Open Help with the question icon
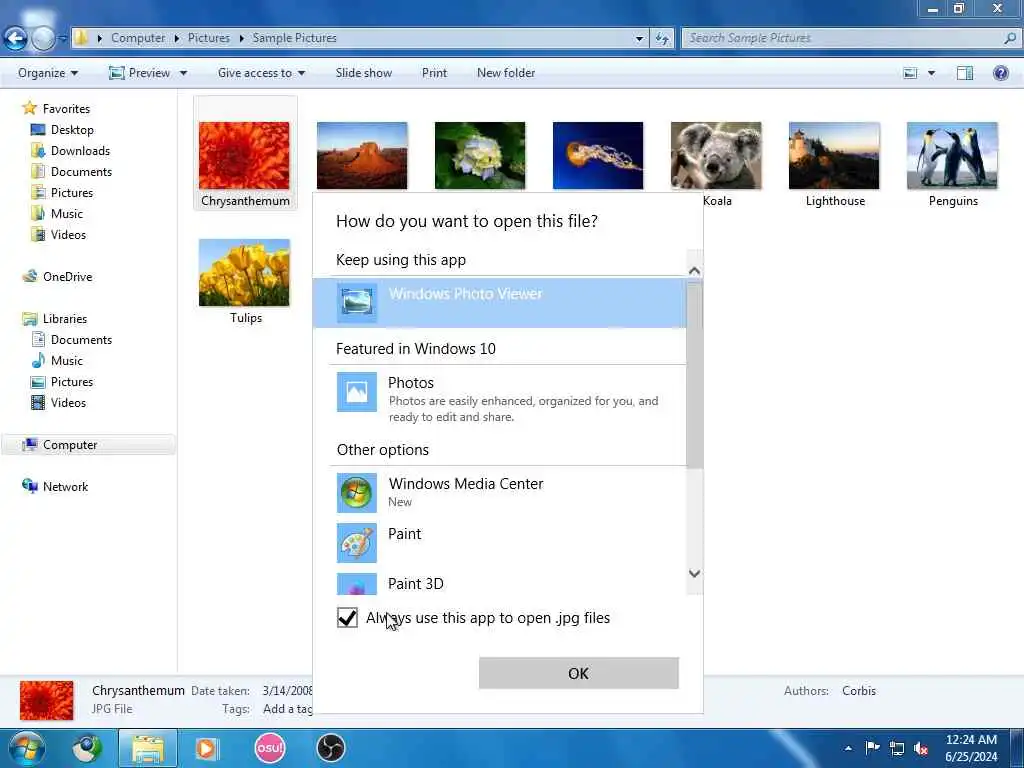 1000,73
